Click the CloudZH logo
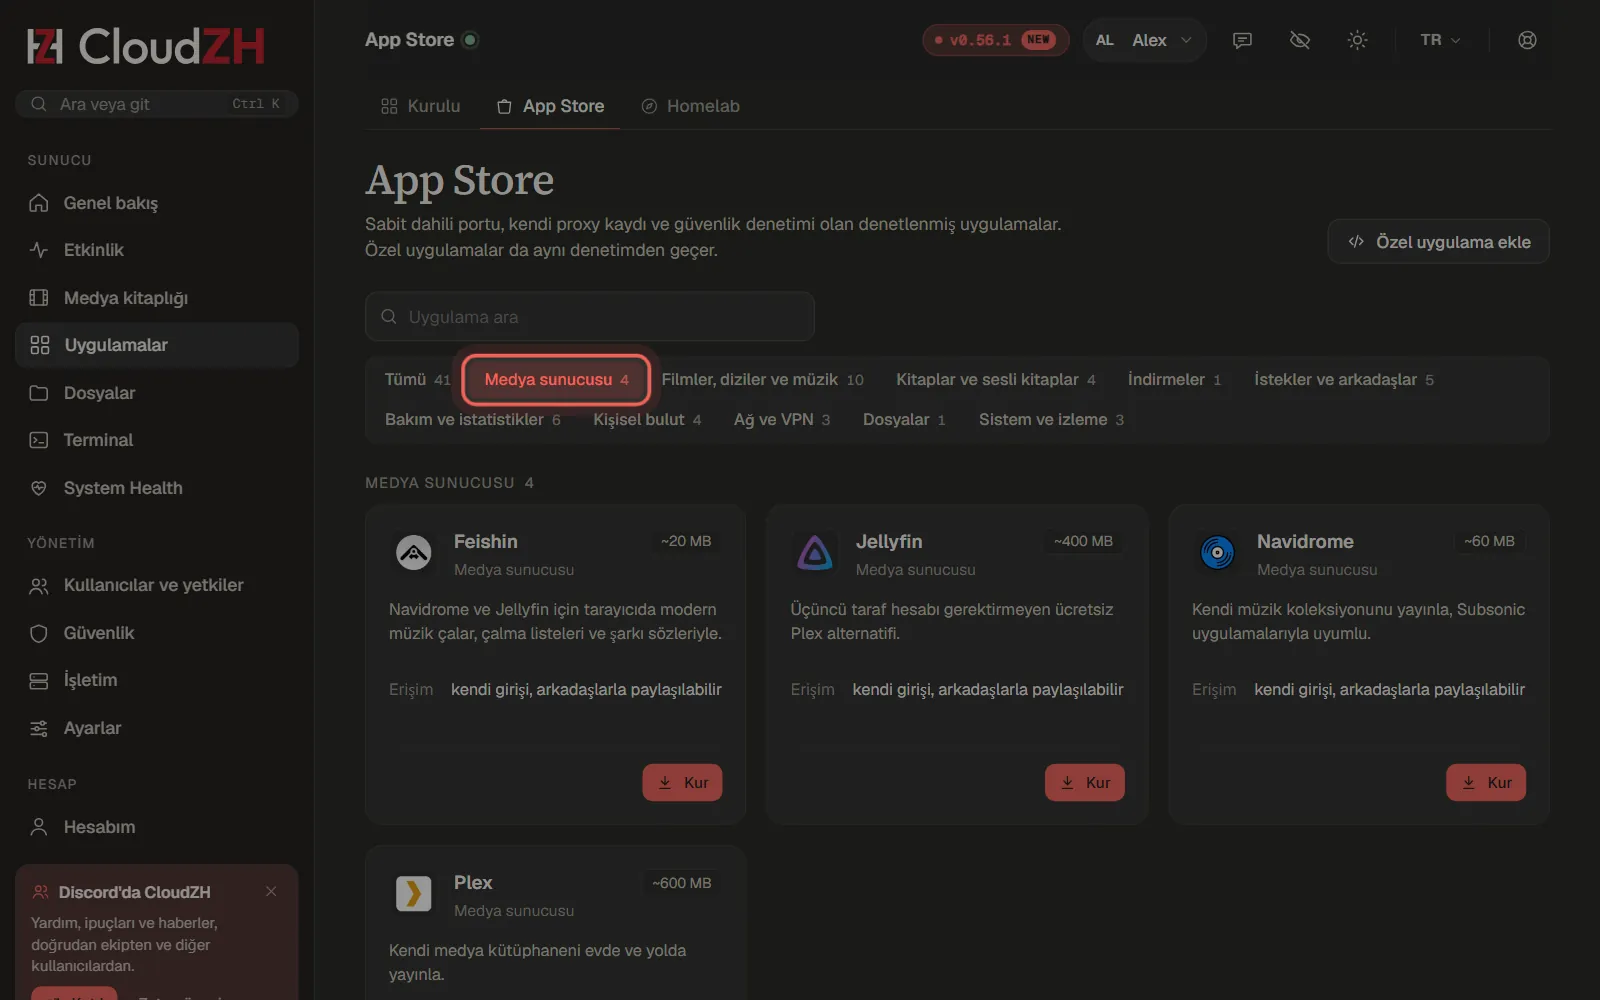This screenshot has width=1600, height=1000. [x=146, y=46]
